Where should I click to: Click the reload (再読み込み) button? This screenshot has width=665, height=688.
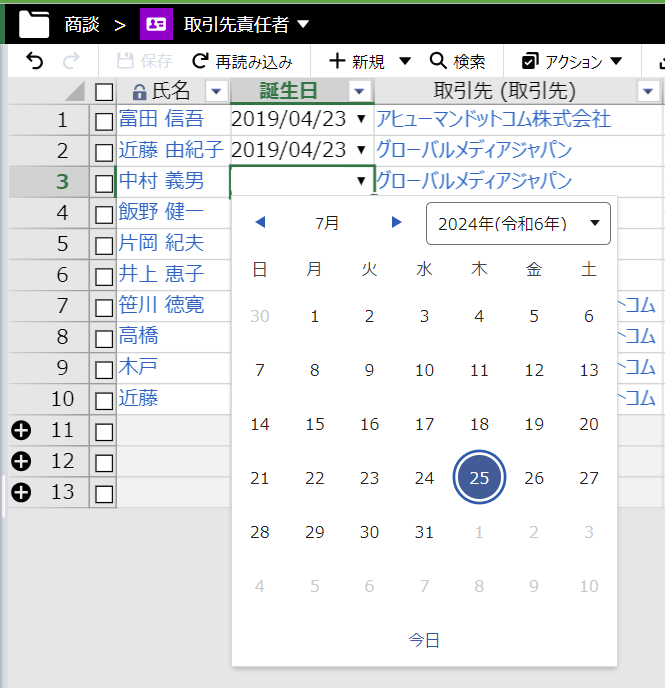[x=242, y=62]
